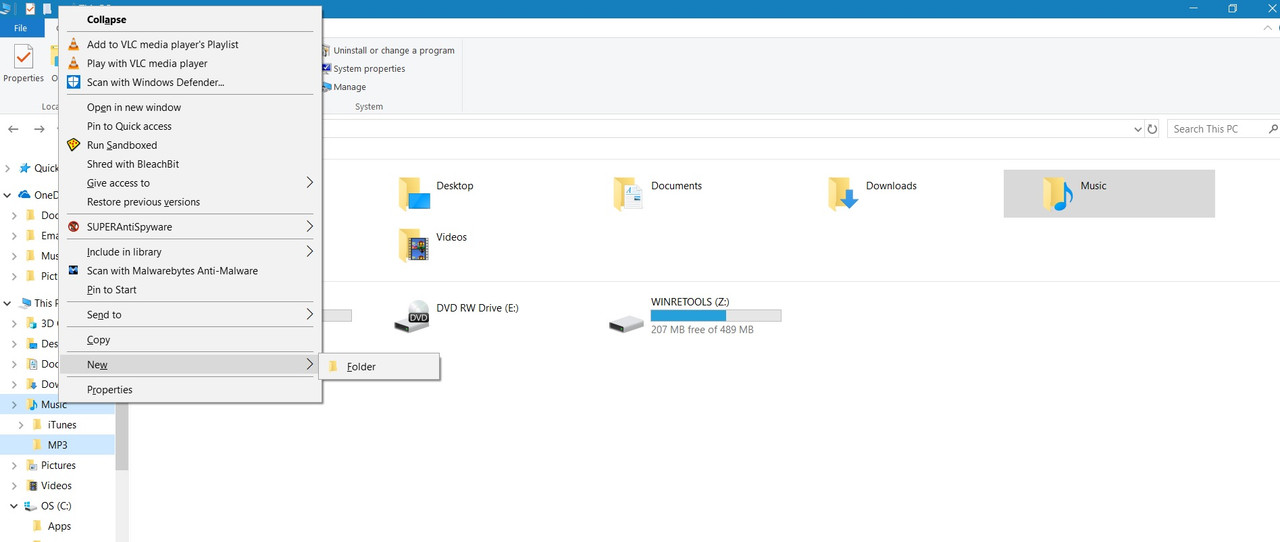Screen dimensions: 1280x542
Task: Click the VLC cone beside Play with VLC
Action: click(73, 63)
